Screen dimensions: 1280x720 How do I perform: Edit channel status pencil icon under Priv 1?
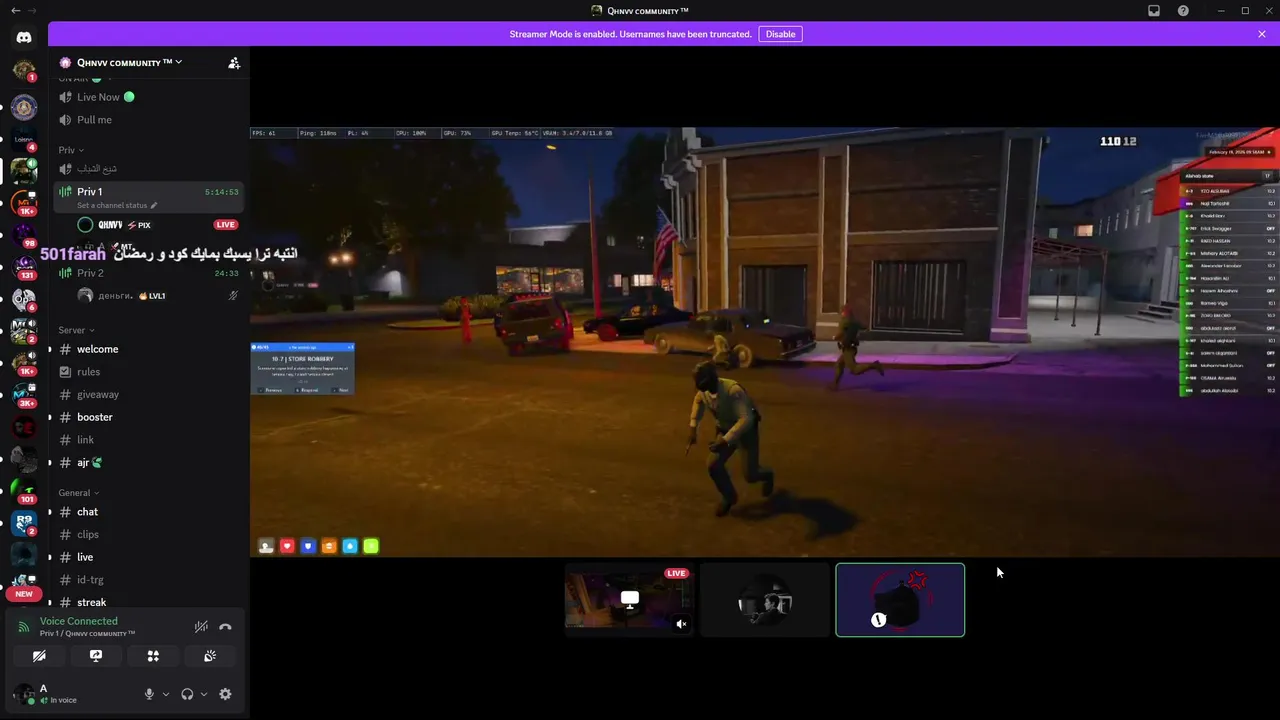point(154,205)
